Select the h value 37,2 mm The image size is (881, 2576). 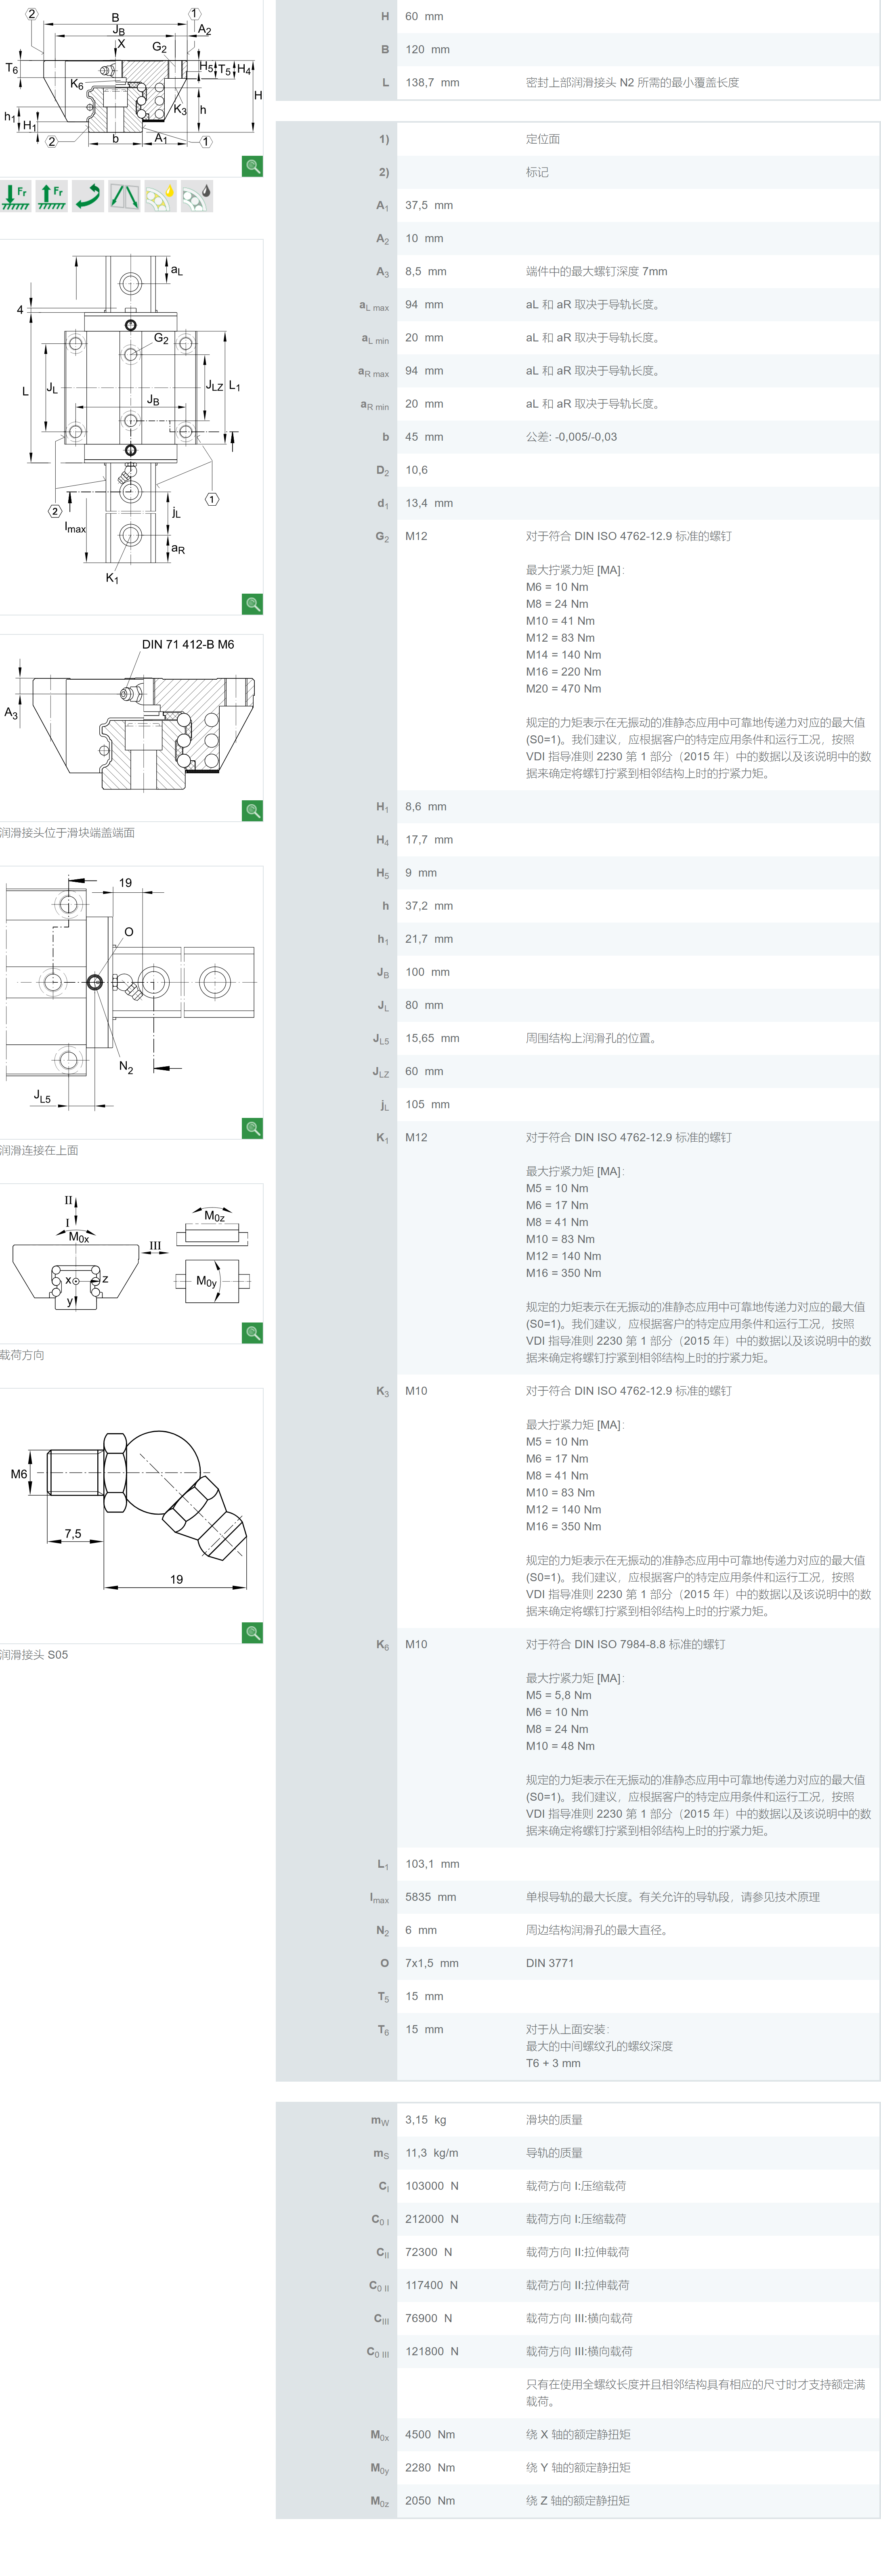429,906
